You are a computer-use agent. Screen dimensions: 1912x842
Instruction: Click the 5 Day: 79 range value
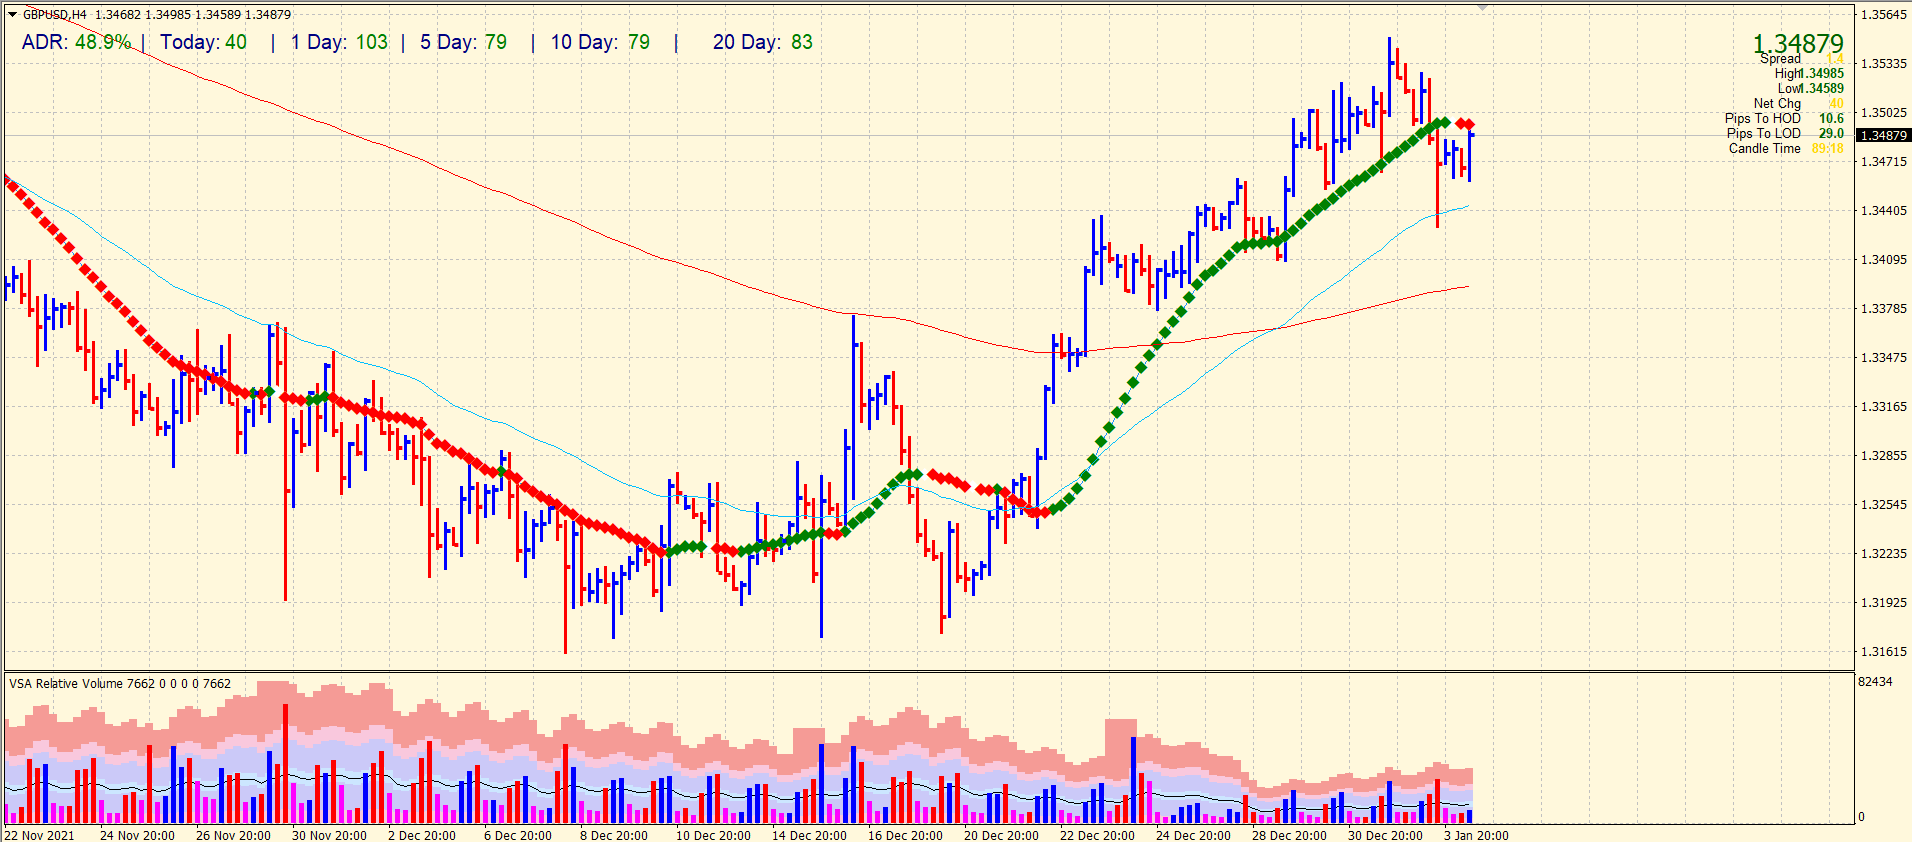pyautogui.click(x=463, y=42)
